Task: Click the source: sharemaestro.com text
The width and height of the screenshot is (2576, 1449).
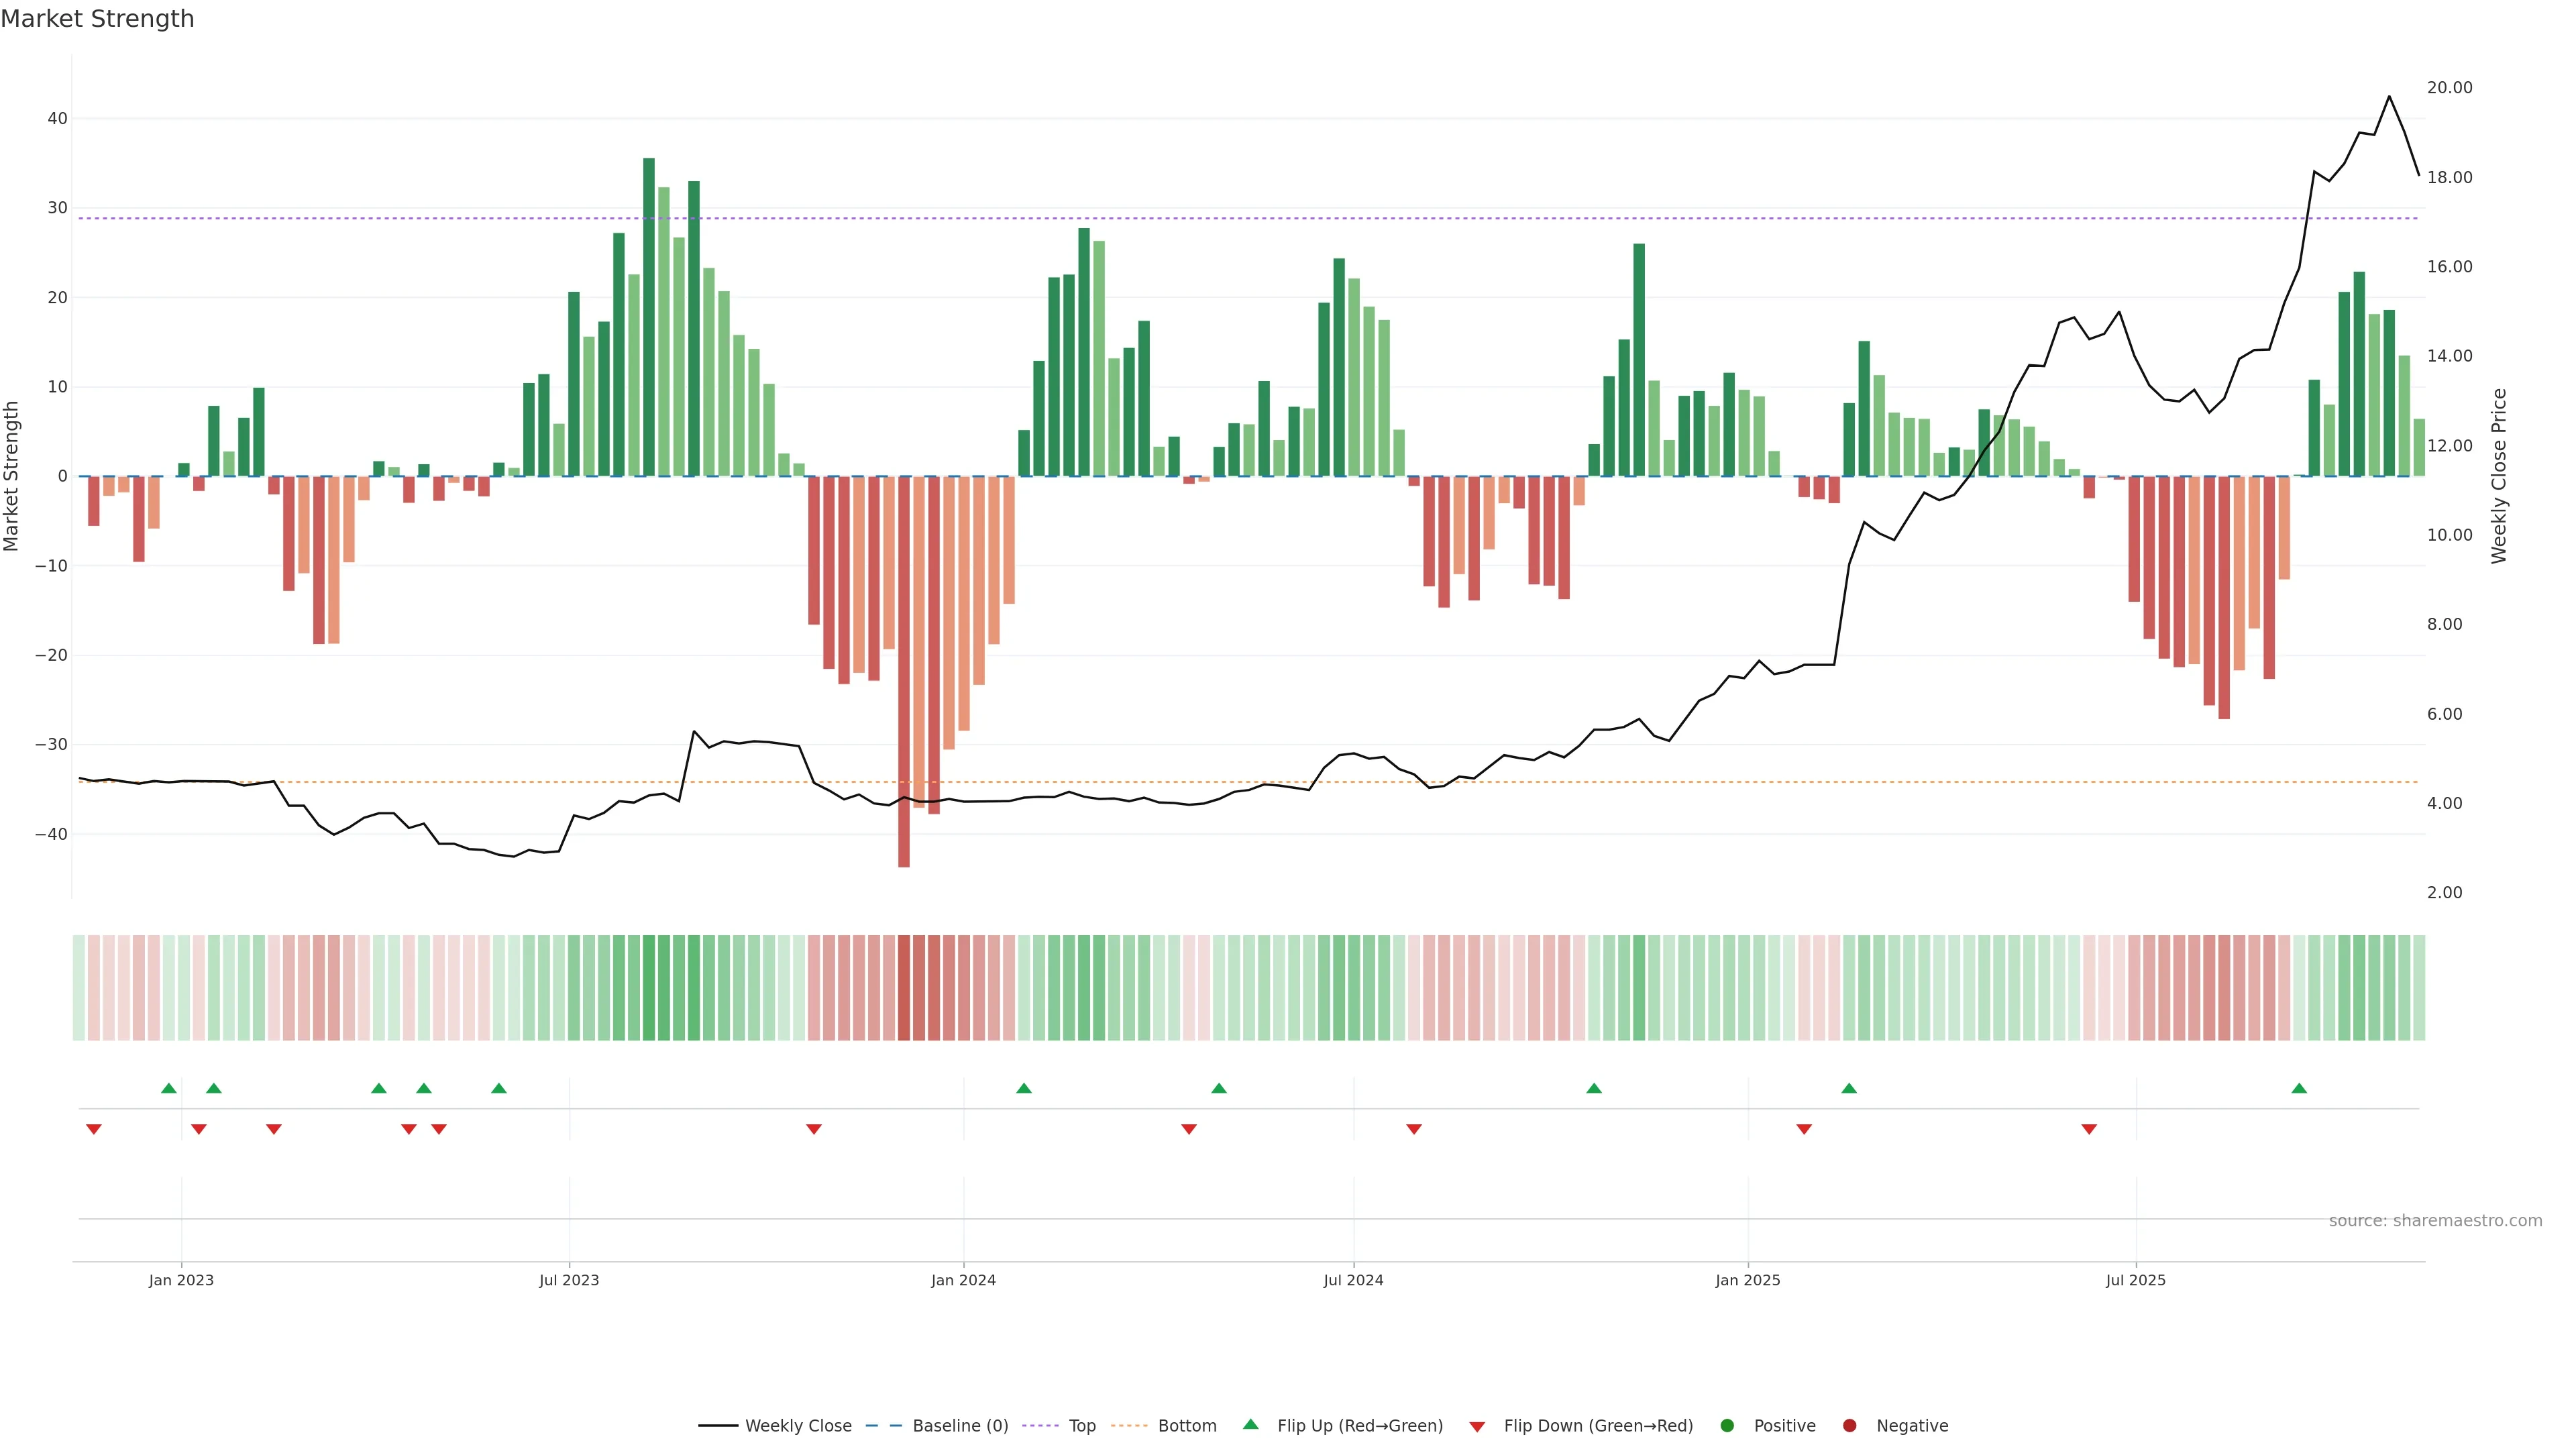Action: point(2435,1221)
